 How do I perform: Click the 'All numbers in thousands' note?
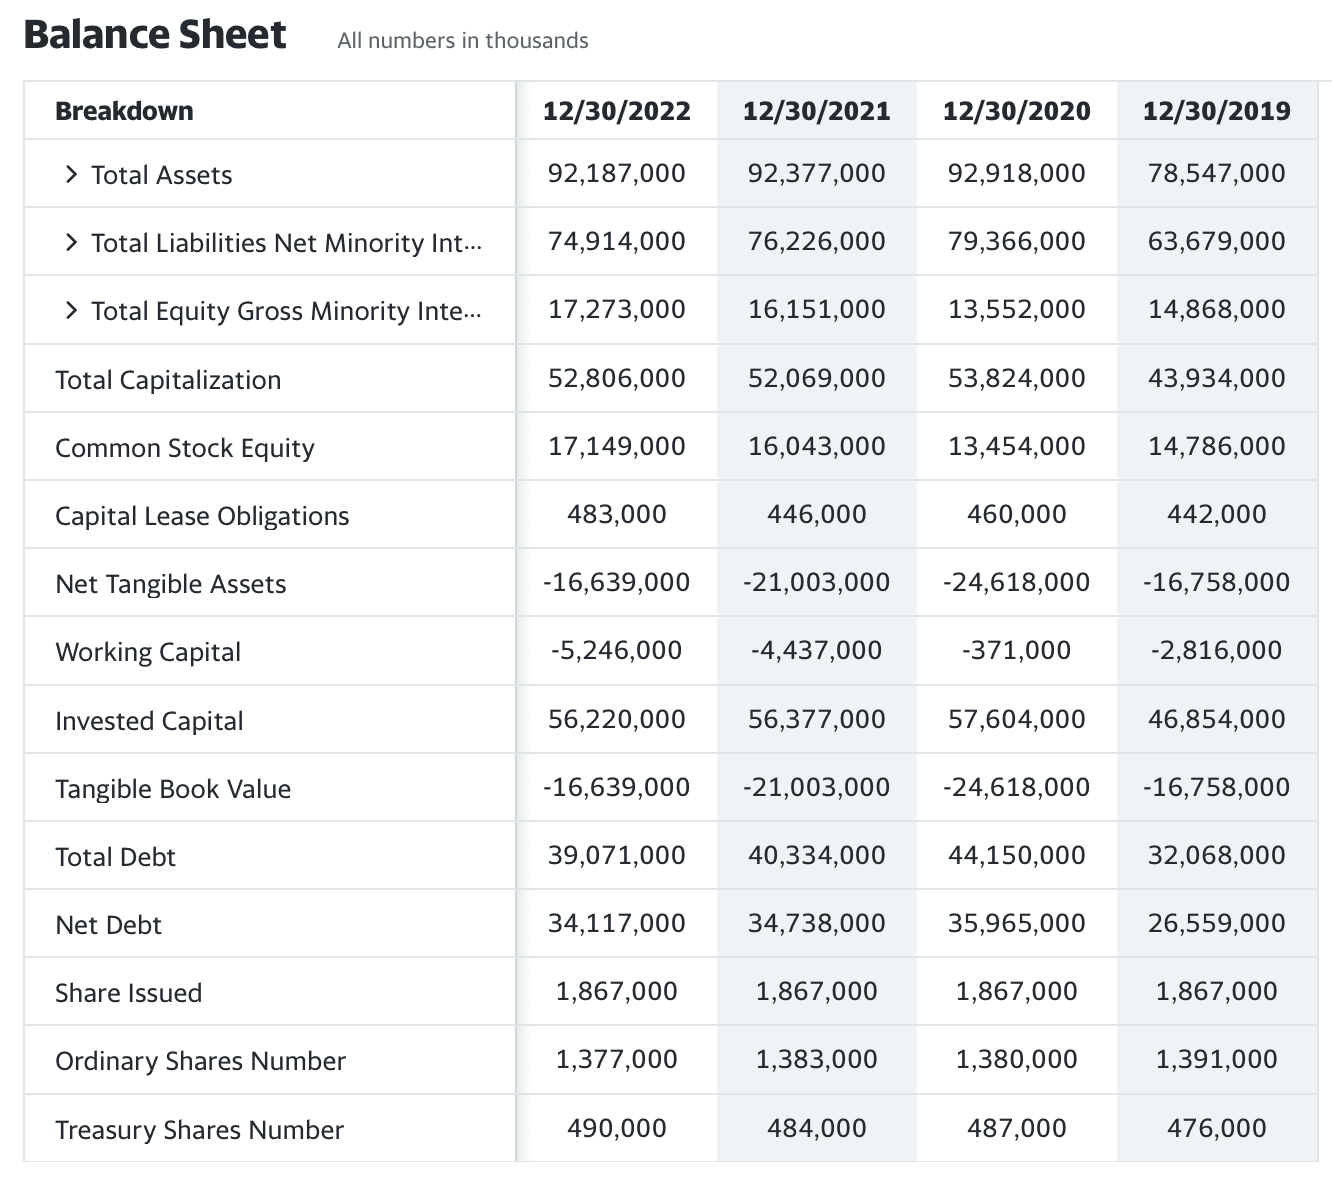(x=463, y=41)
